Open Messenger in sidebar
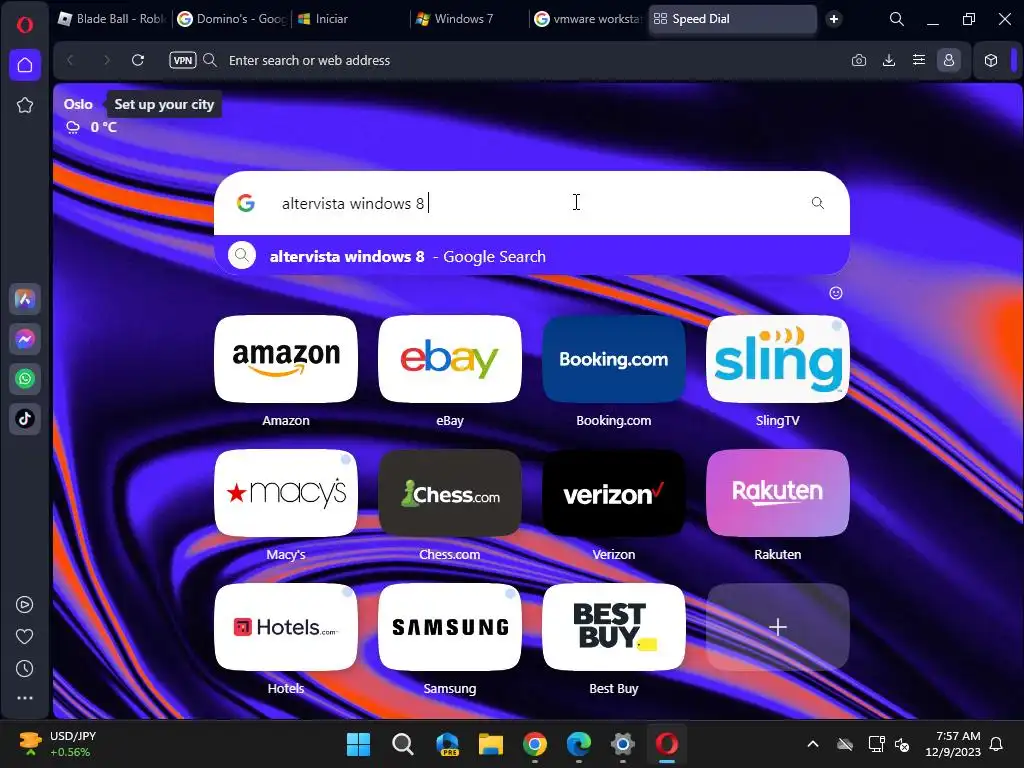Viewport: 1024px width, 768px height. pos(25,339)
